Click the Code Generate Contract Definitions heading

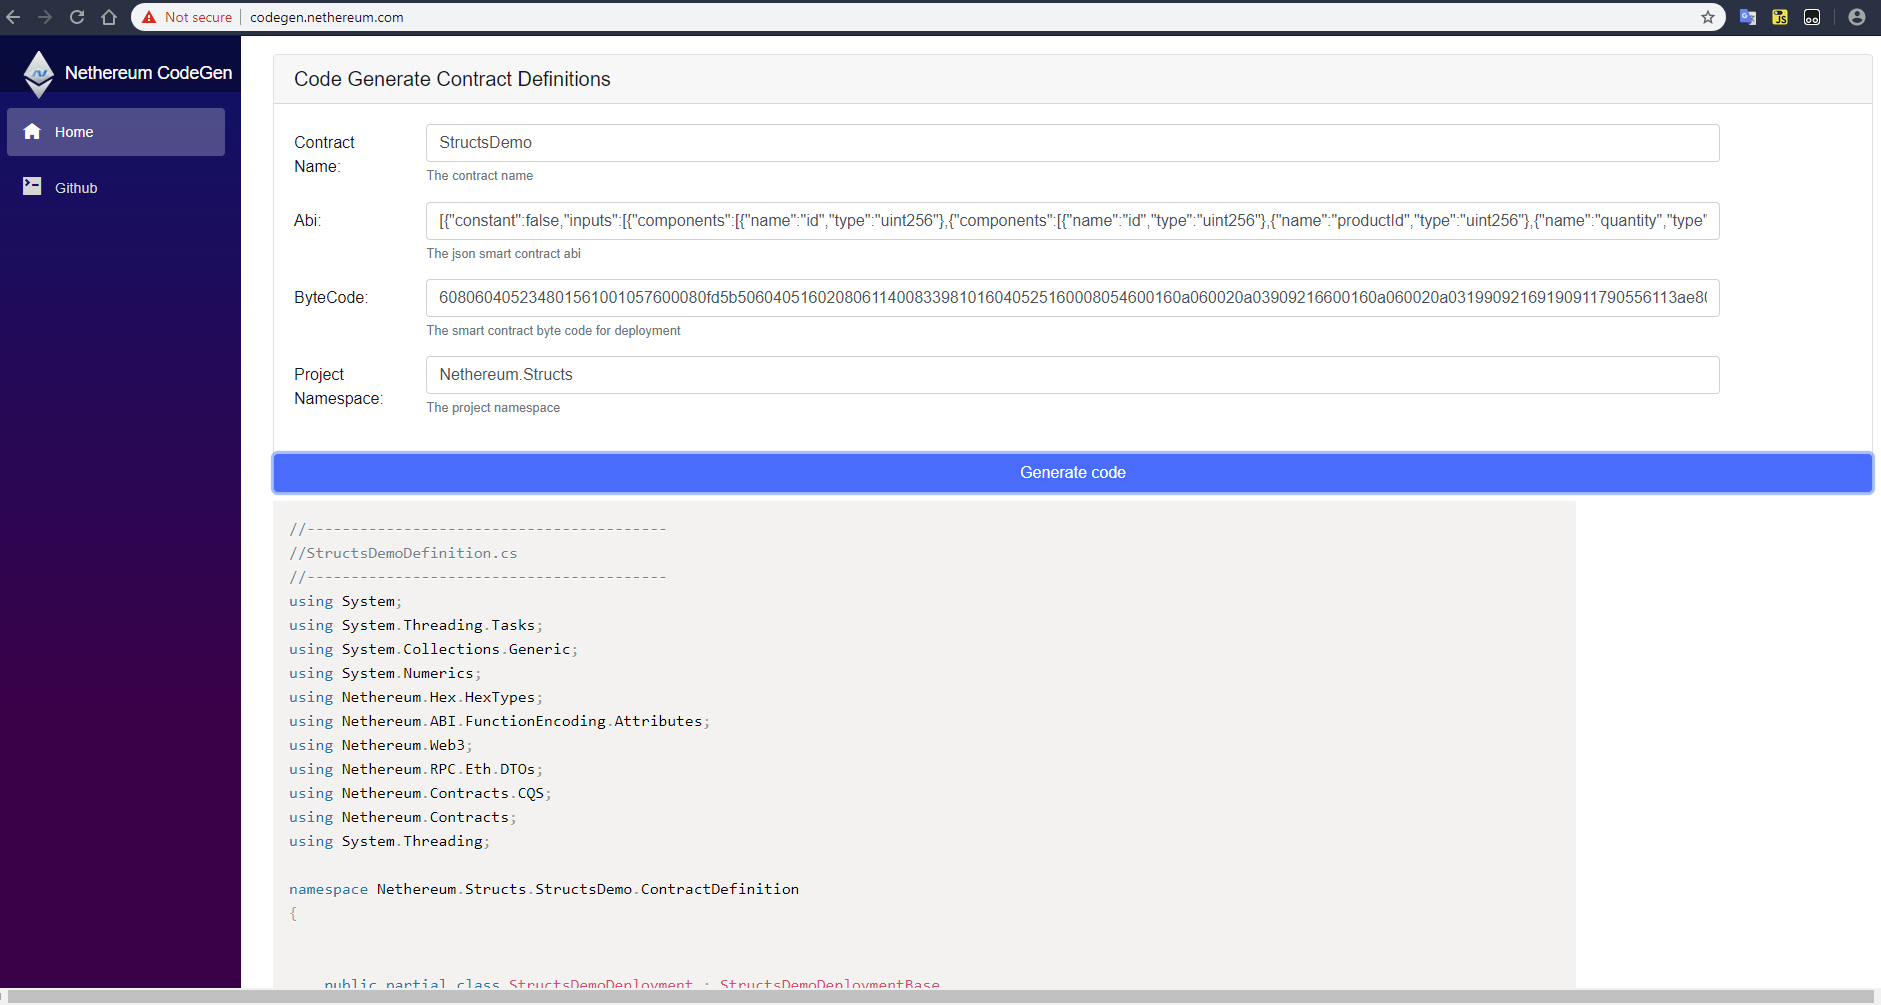click(452, 79)
